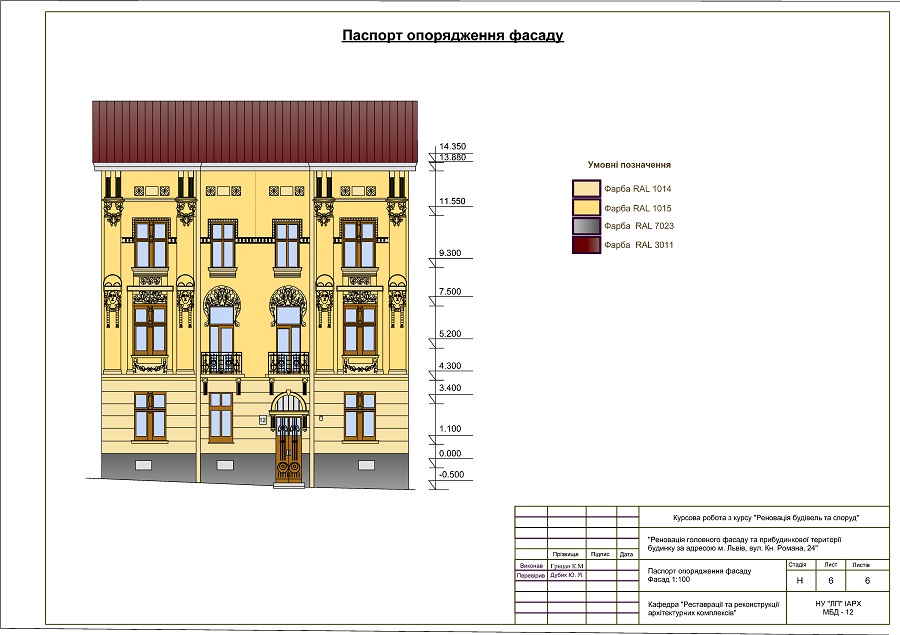Click the 9.300 elevation mark
Screen dimensions: 900x635
point(450,253)
